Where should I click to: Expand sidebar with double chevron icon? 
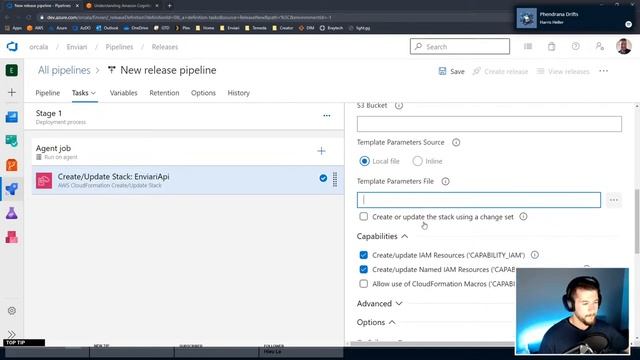(x=12, y=334)
